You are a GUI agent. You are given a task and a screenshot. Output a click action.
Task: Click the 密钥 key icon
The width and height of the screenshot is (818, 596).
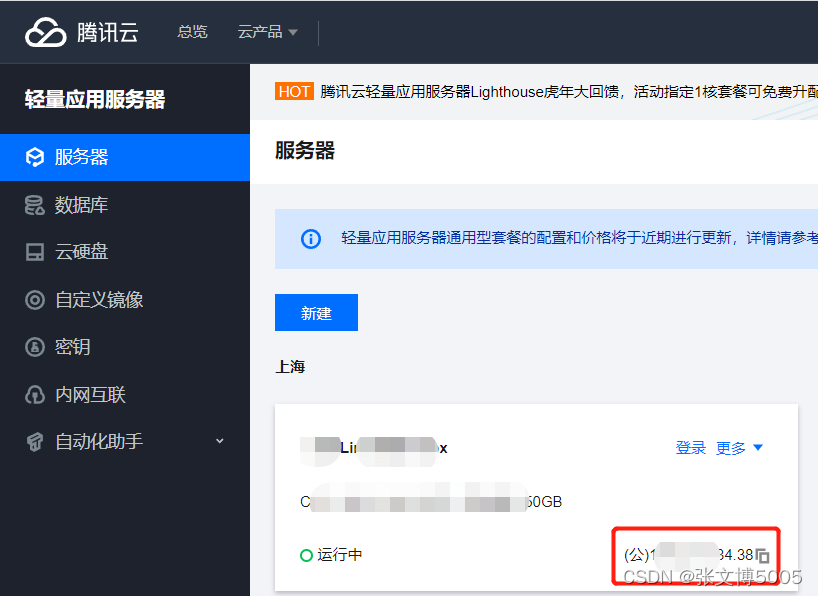point(35,347)
